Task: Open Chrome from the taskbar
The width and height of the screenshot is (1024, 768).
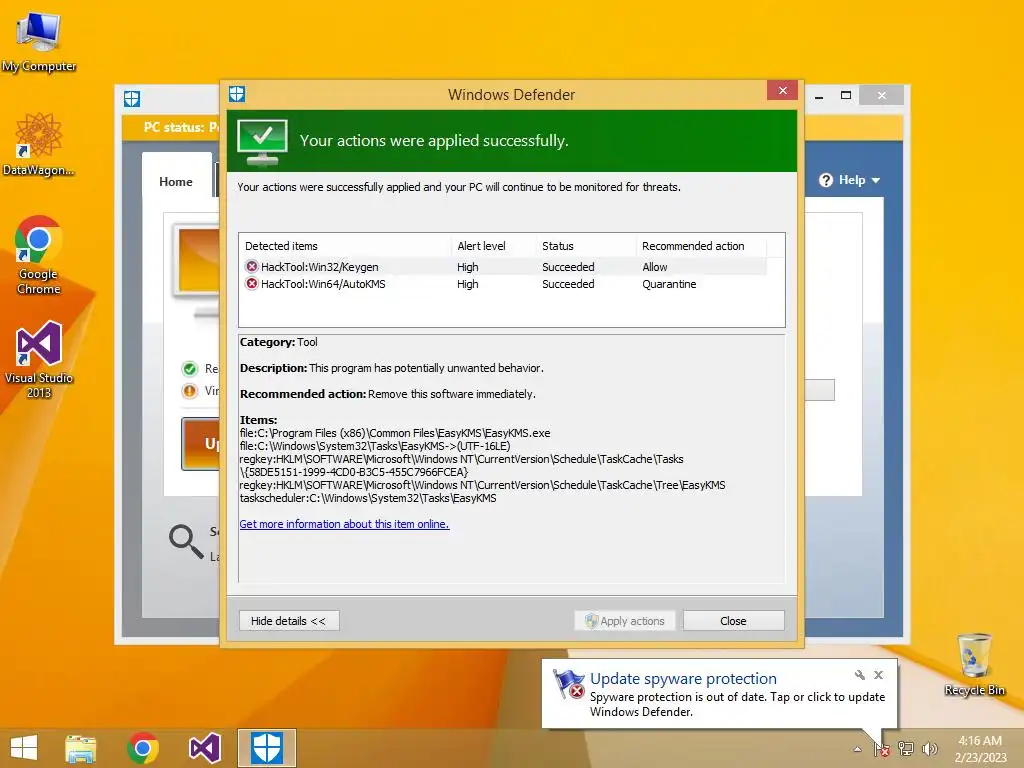Action: click(x=143, y=748)
